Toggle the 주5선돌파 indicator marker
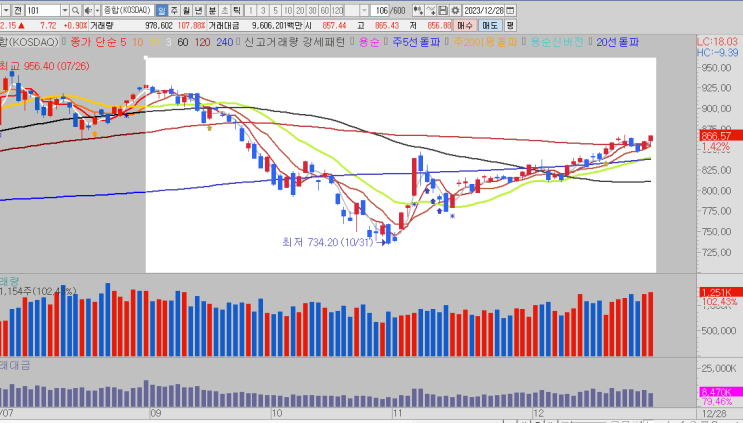Viewport: 743px width, 423px height. [386, 42]
